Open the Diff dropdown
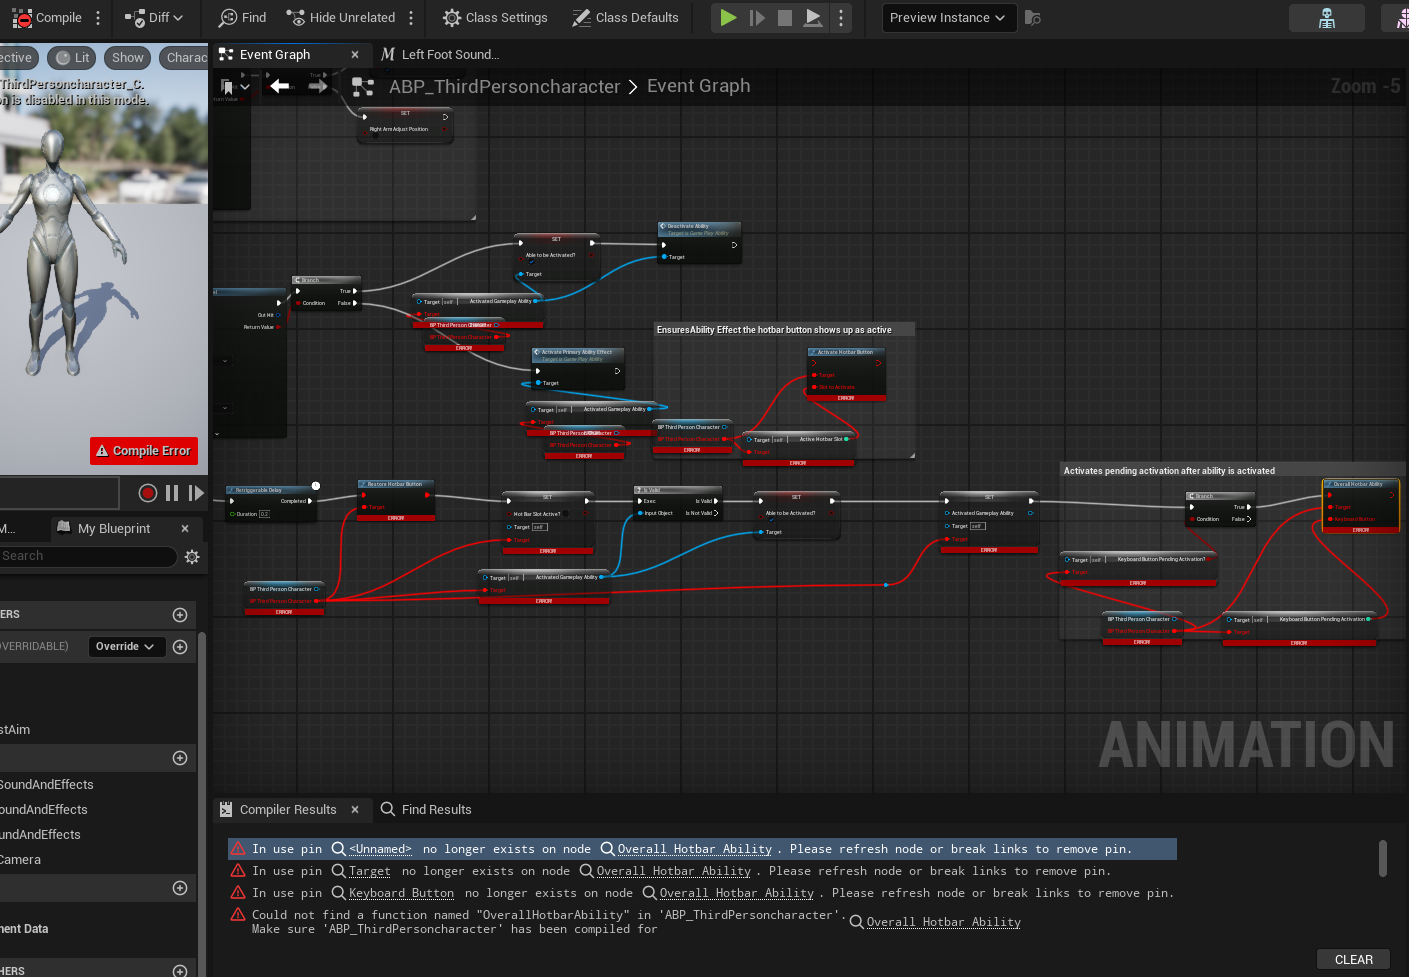This screenshot has height=977, width=1409. 154,18
